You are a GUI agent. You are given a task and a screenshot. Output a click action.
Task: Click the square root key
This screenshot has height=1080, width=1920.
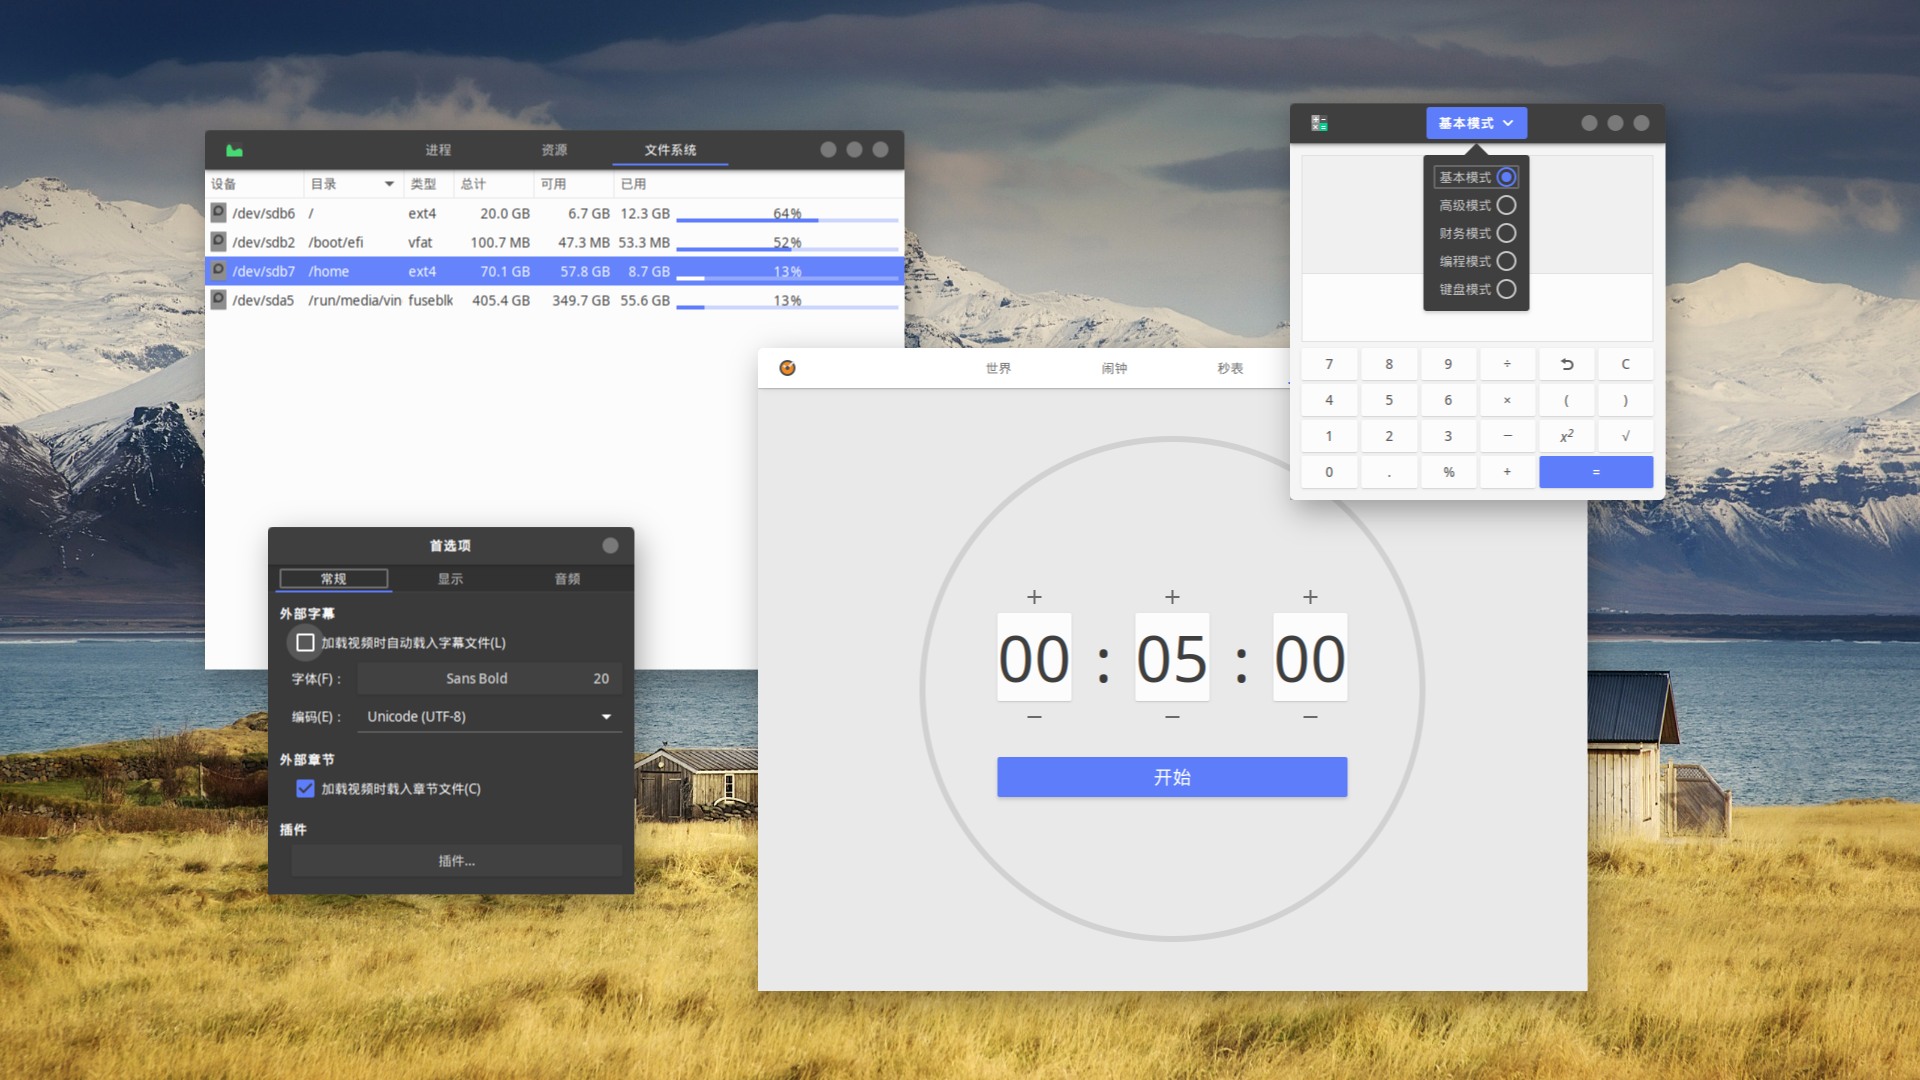coord(1625,436)
